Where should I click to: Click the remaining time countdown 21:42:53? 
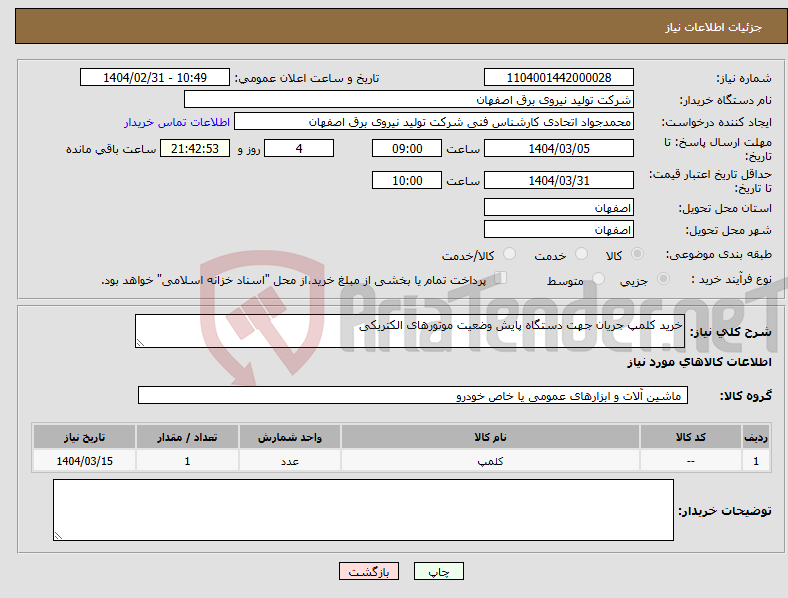195,148
